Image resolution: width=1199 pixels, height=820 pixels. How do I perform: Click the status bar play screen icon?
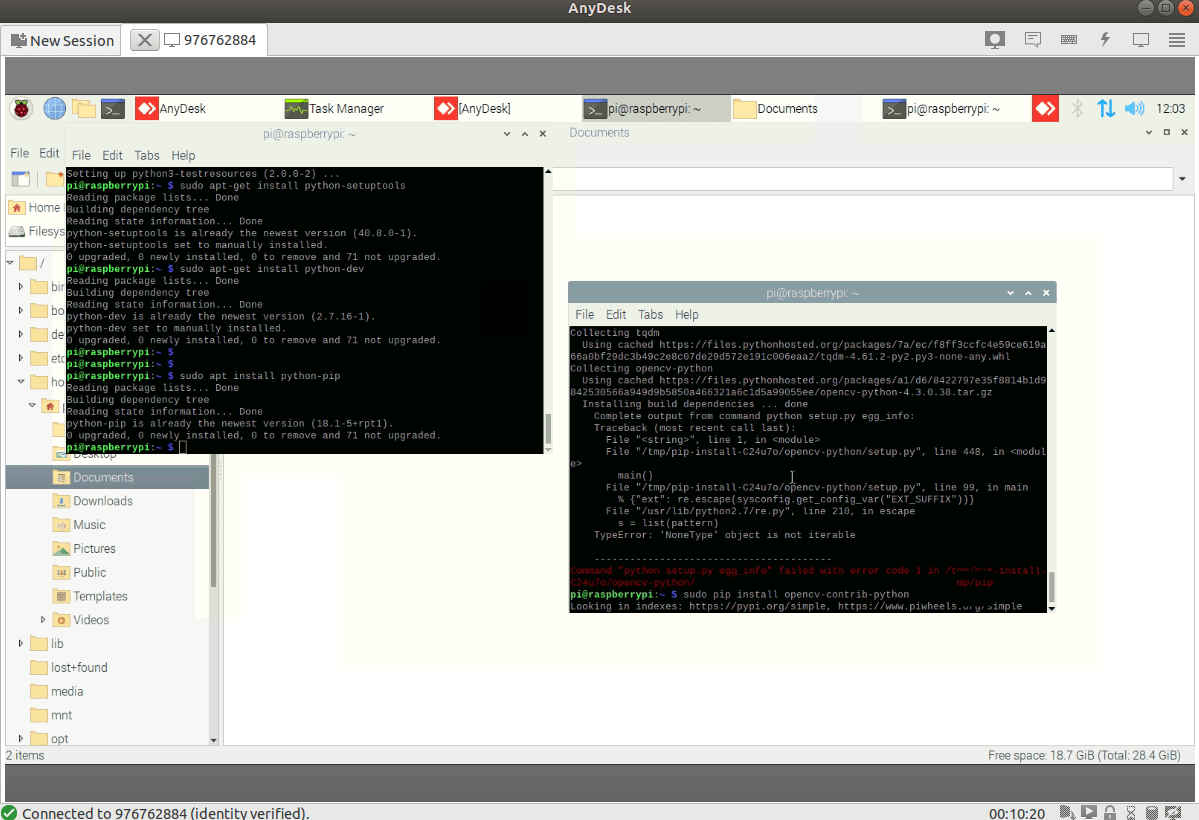(1089, 813)
